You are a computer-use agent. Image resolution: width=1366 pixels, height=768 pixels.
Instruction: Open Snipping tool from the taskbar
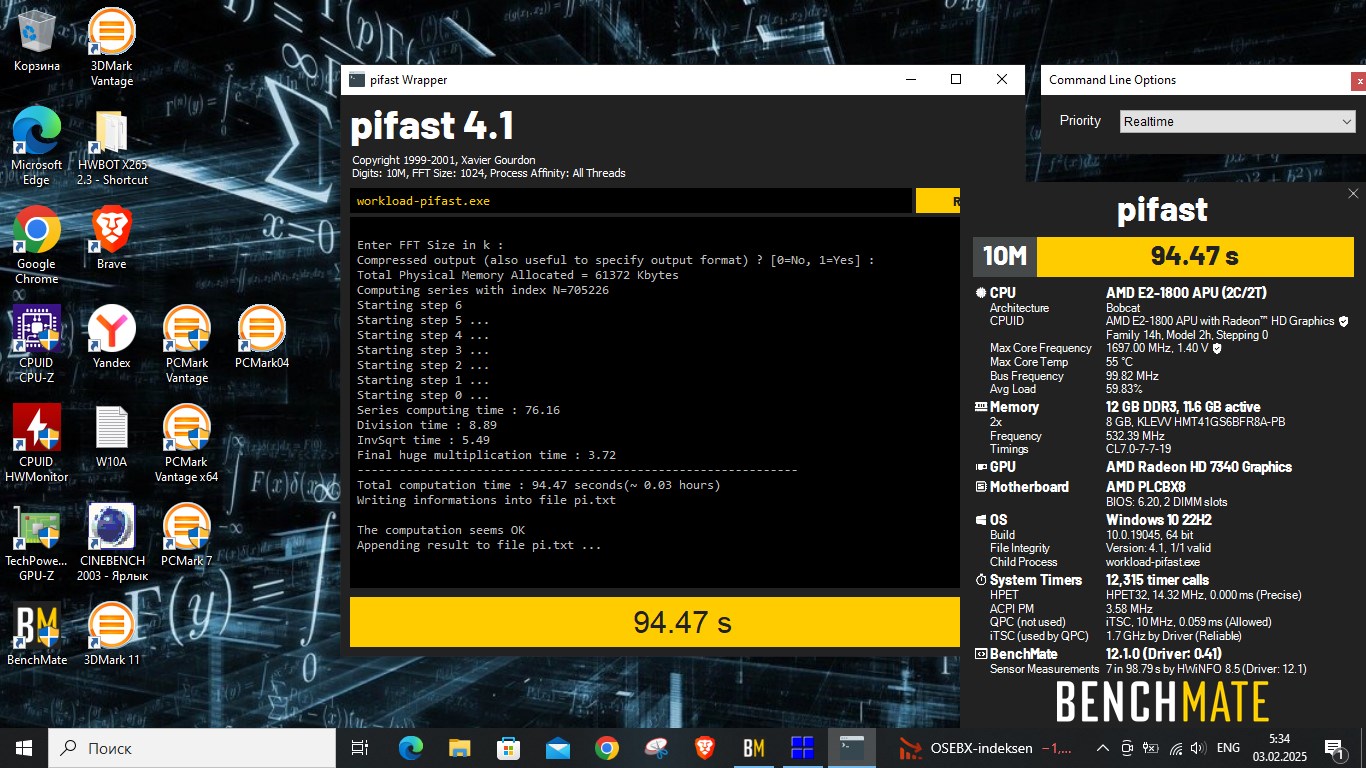click(x=655, y=747)
